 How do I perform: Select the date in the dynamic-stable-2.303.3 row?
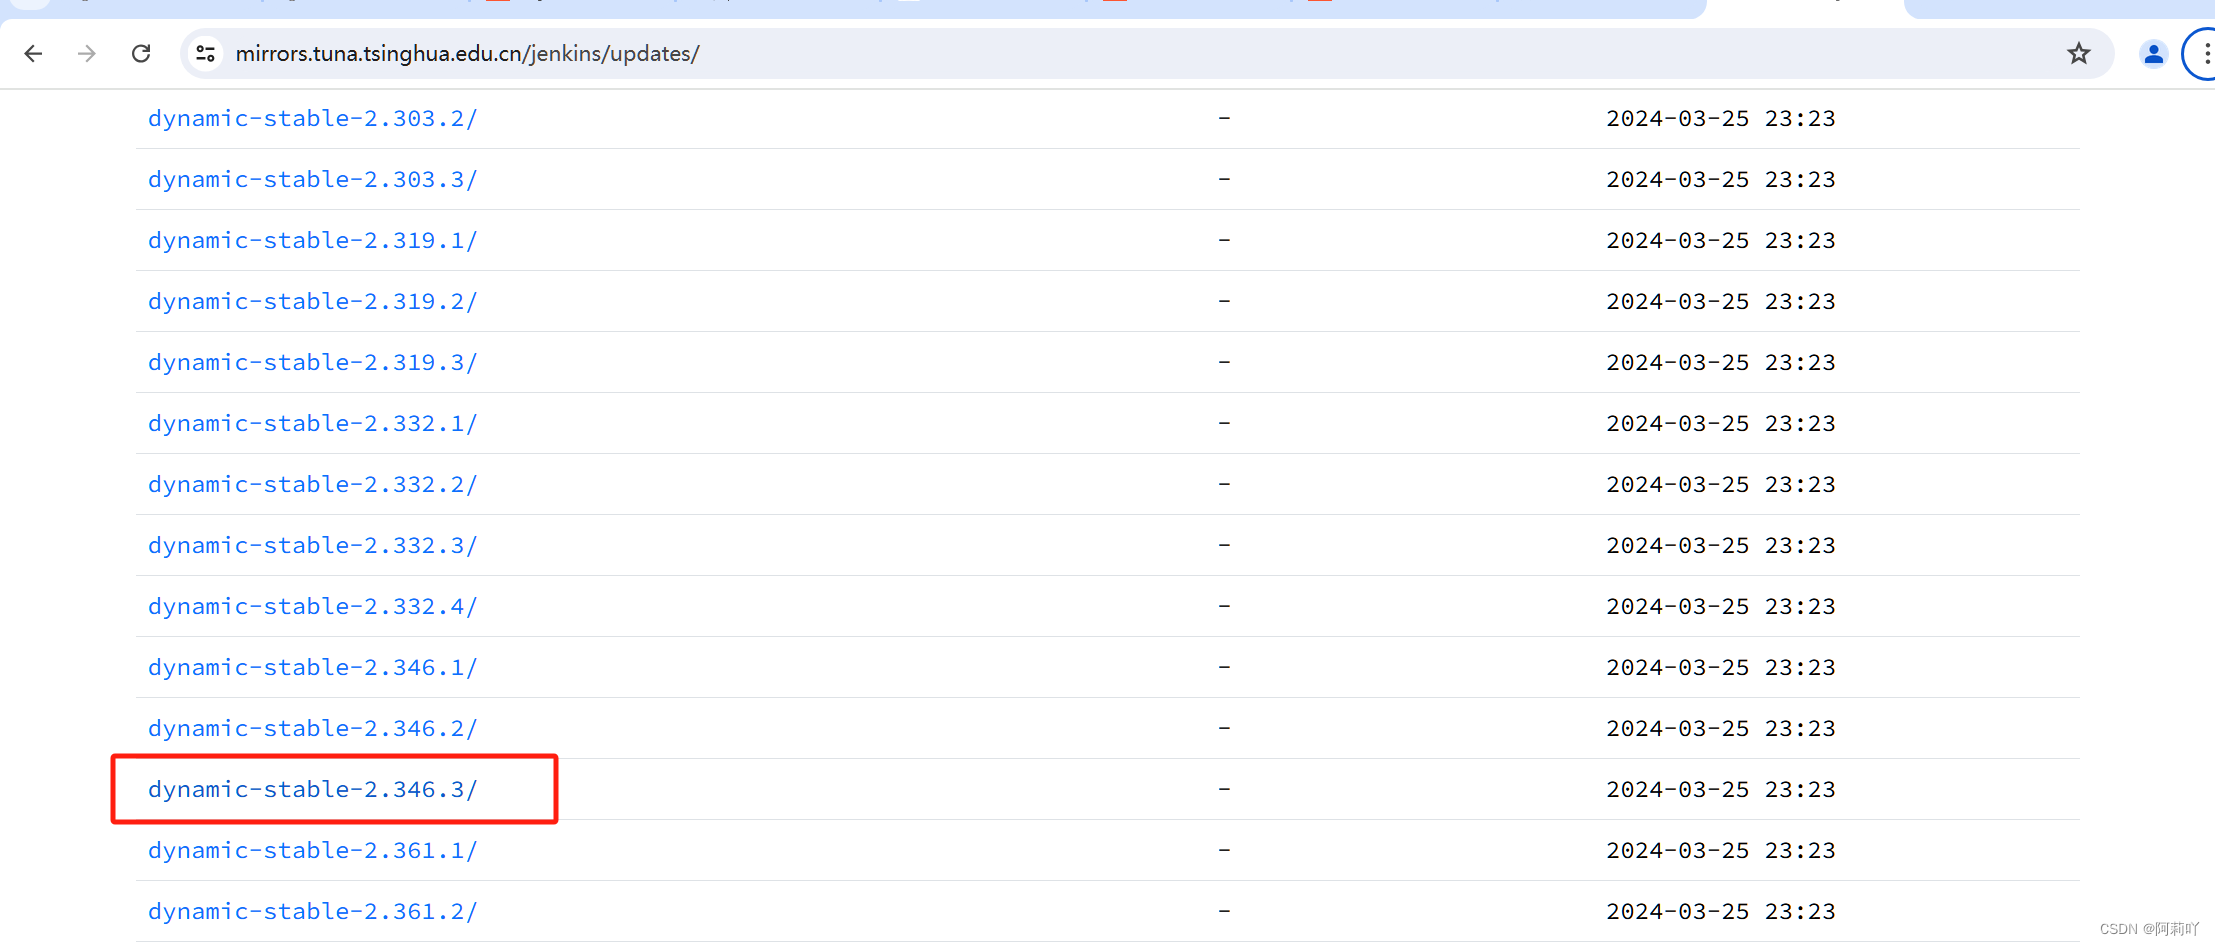click(x=1721, y=179)
